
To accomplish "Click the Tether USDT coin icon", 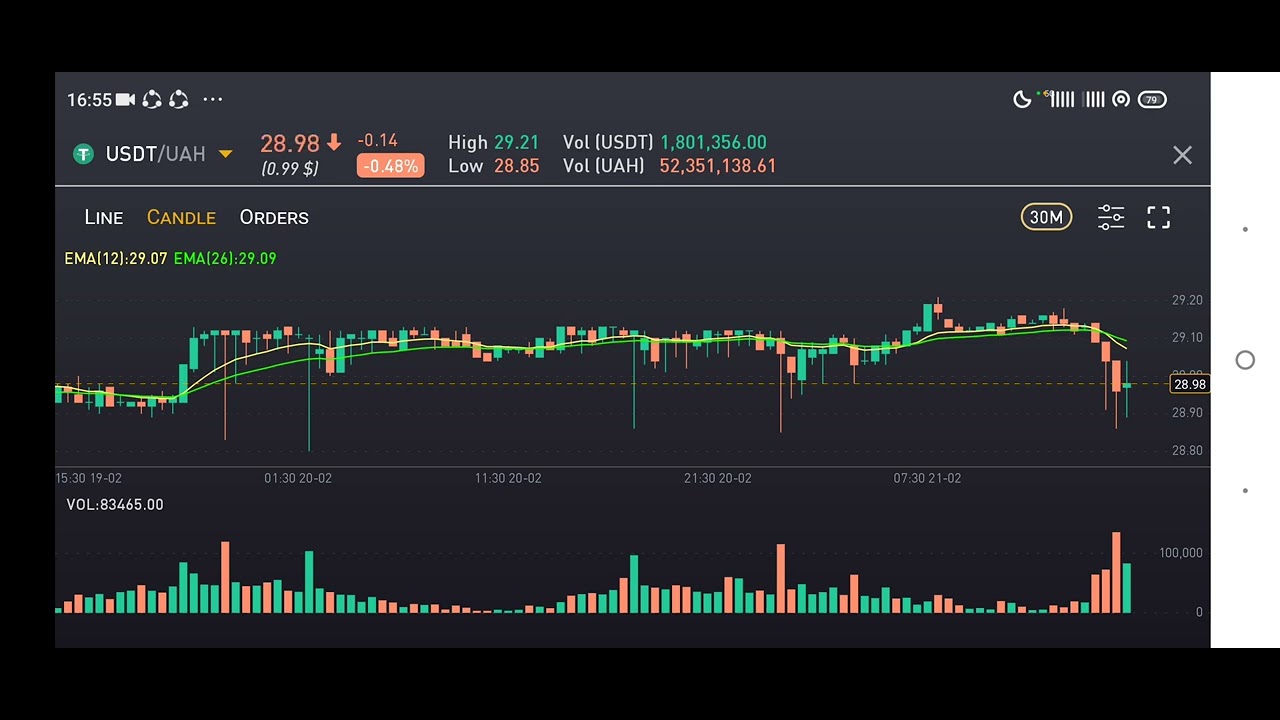I will (x=84, y=154).
